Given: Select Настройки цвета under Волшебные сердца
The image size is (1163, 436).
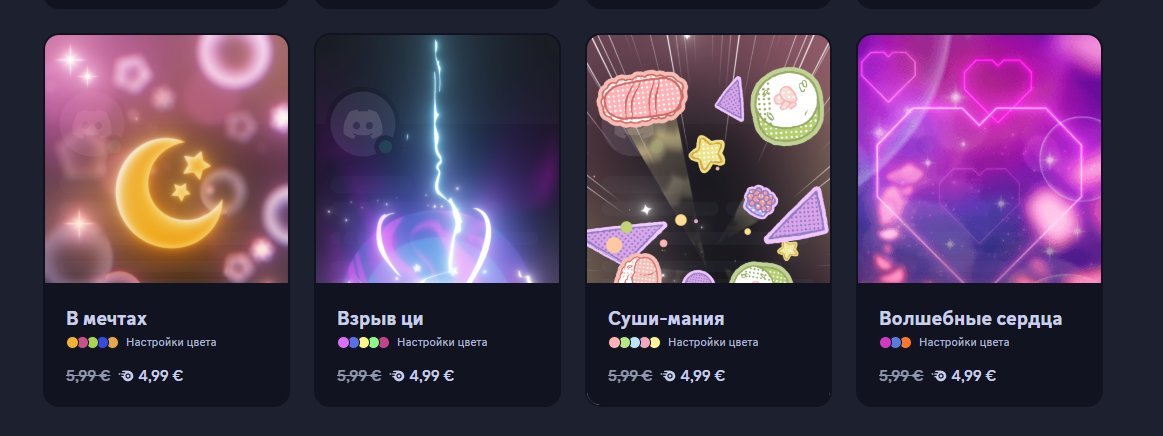Looking at the screenshot, I should [x=964, y=343].
